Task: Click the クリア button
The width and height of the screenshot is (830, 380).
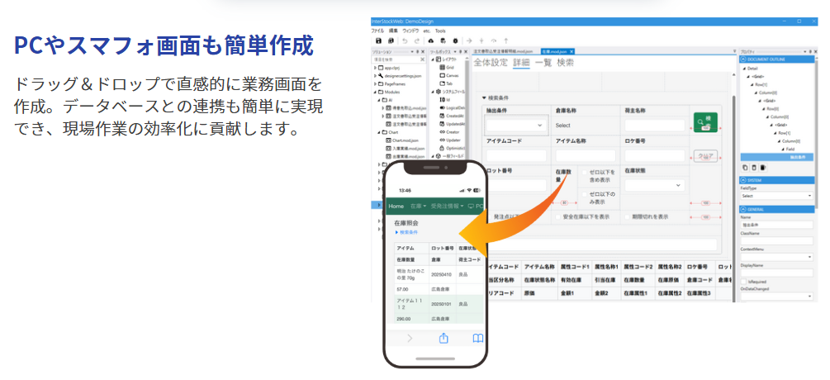Action: (705, 156)
